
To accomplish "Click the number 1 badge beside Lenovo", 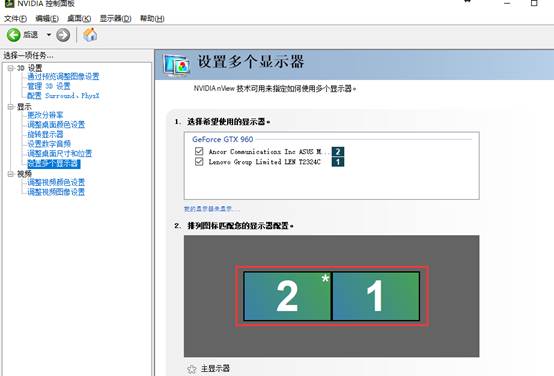I will [338, 162].
